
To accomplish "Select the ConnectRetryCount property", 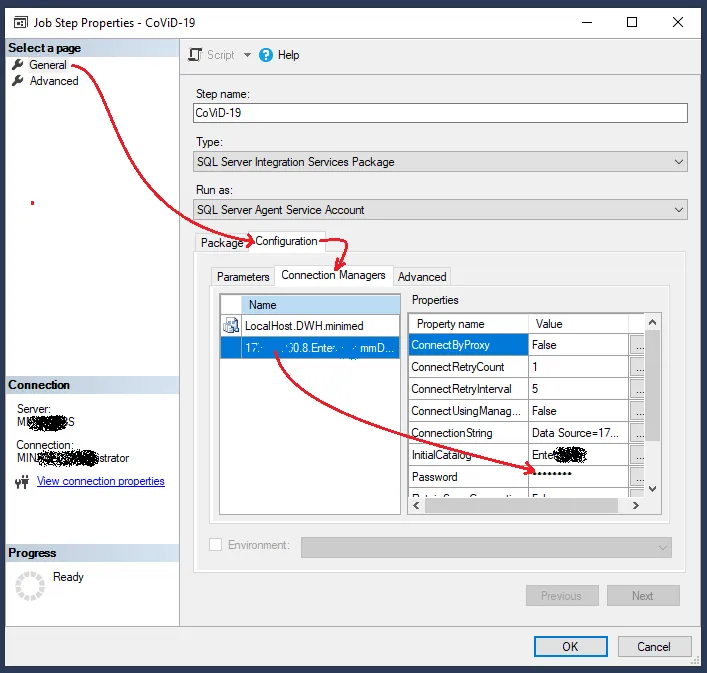I will click(468, 367).
